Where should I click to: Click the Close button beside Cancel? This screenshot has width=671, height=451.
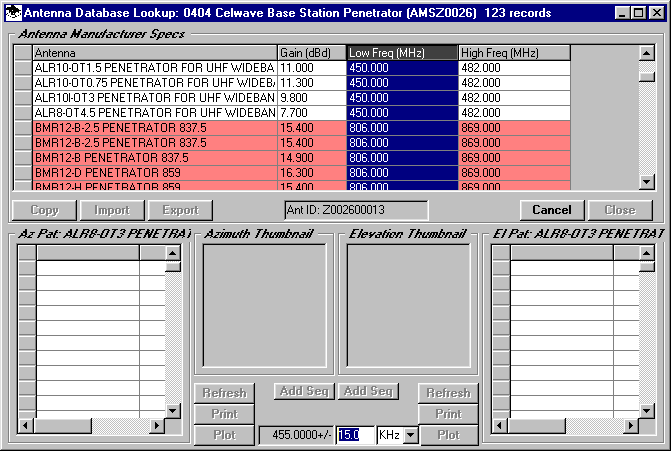[x=620, y=210]
